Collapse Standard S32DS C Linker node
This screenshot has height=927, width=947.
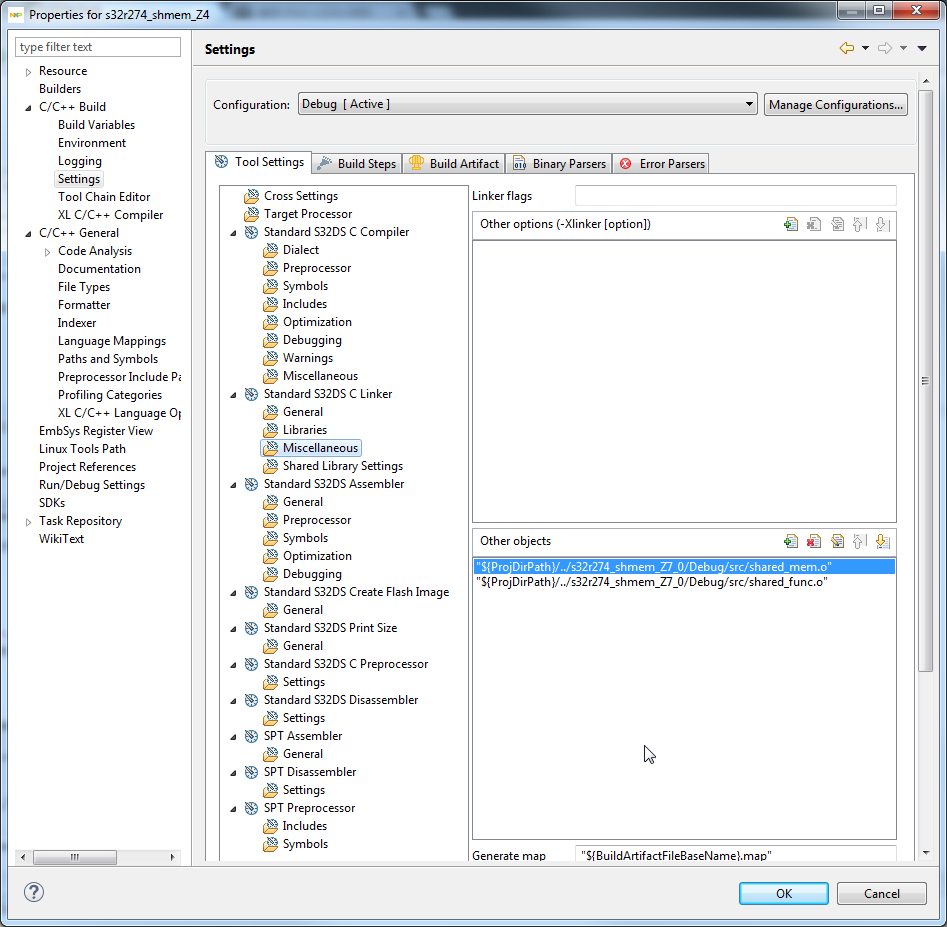click(x=233, y=395)
